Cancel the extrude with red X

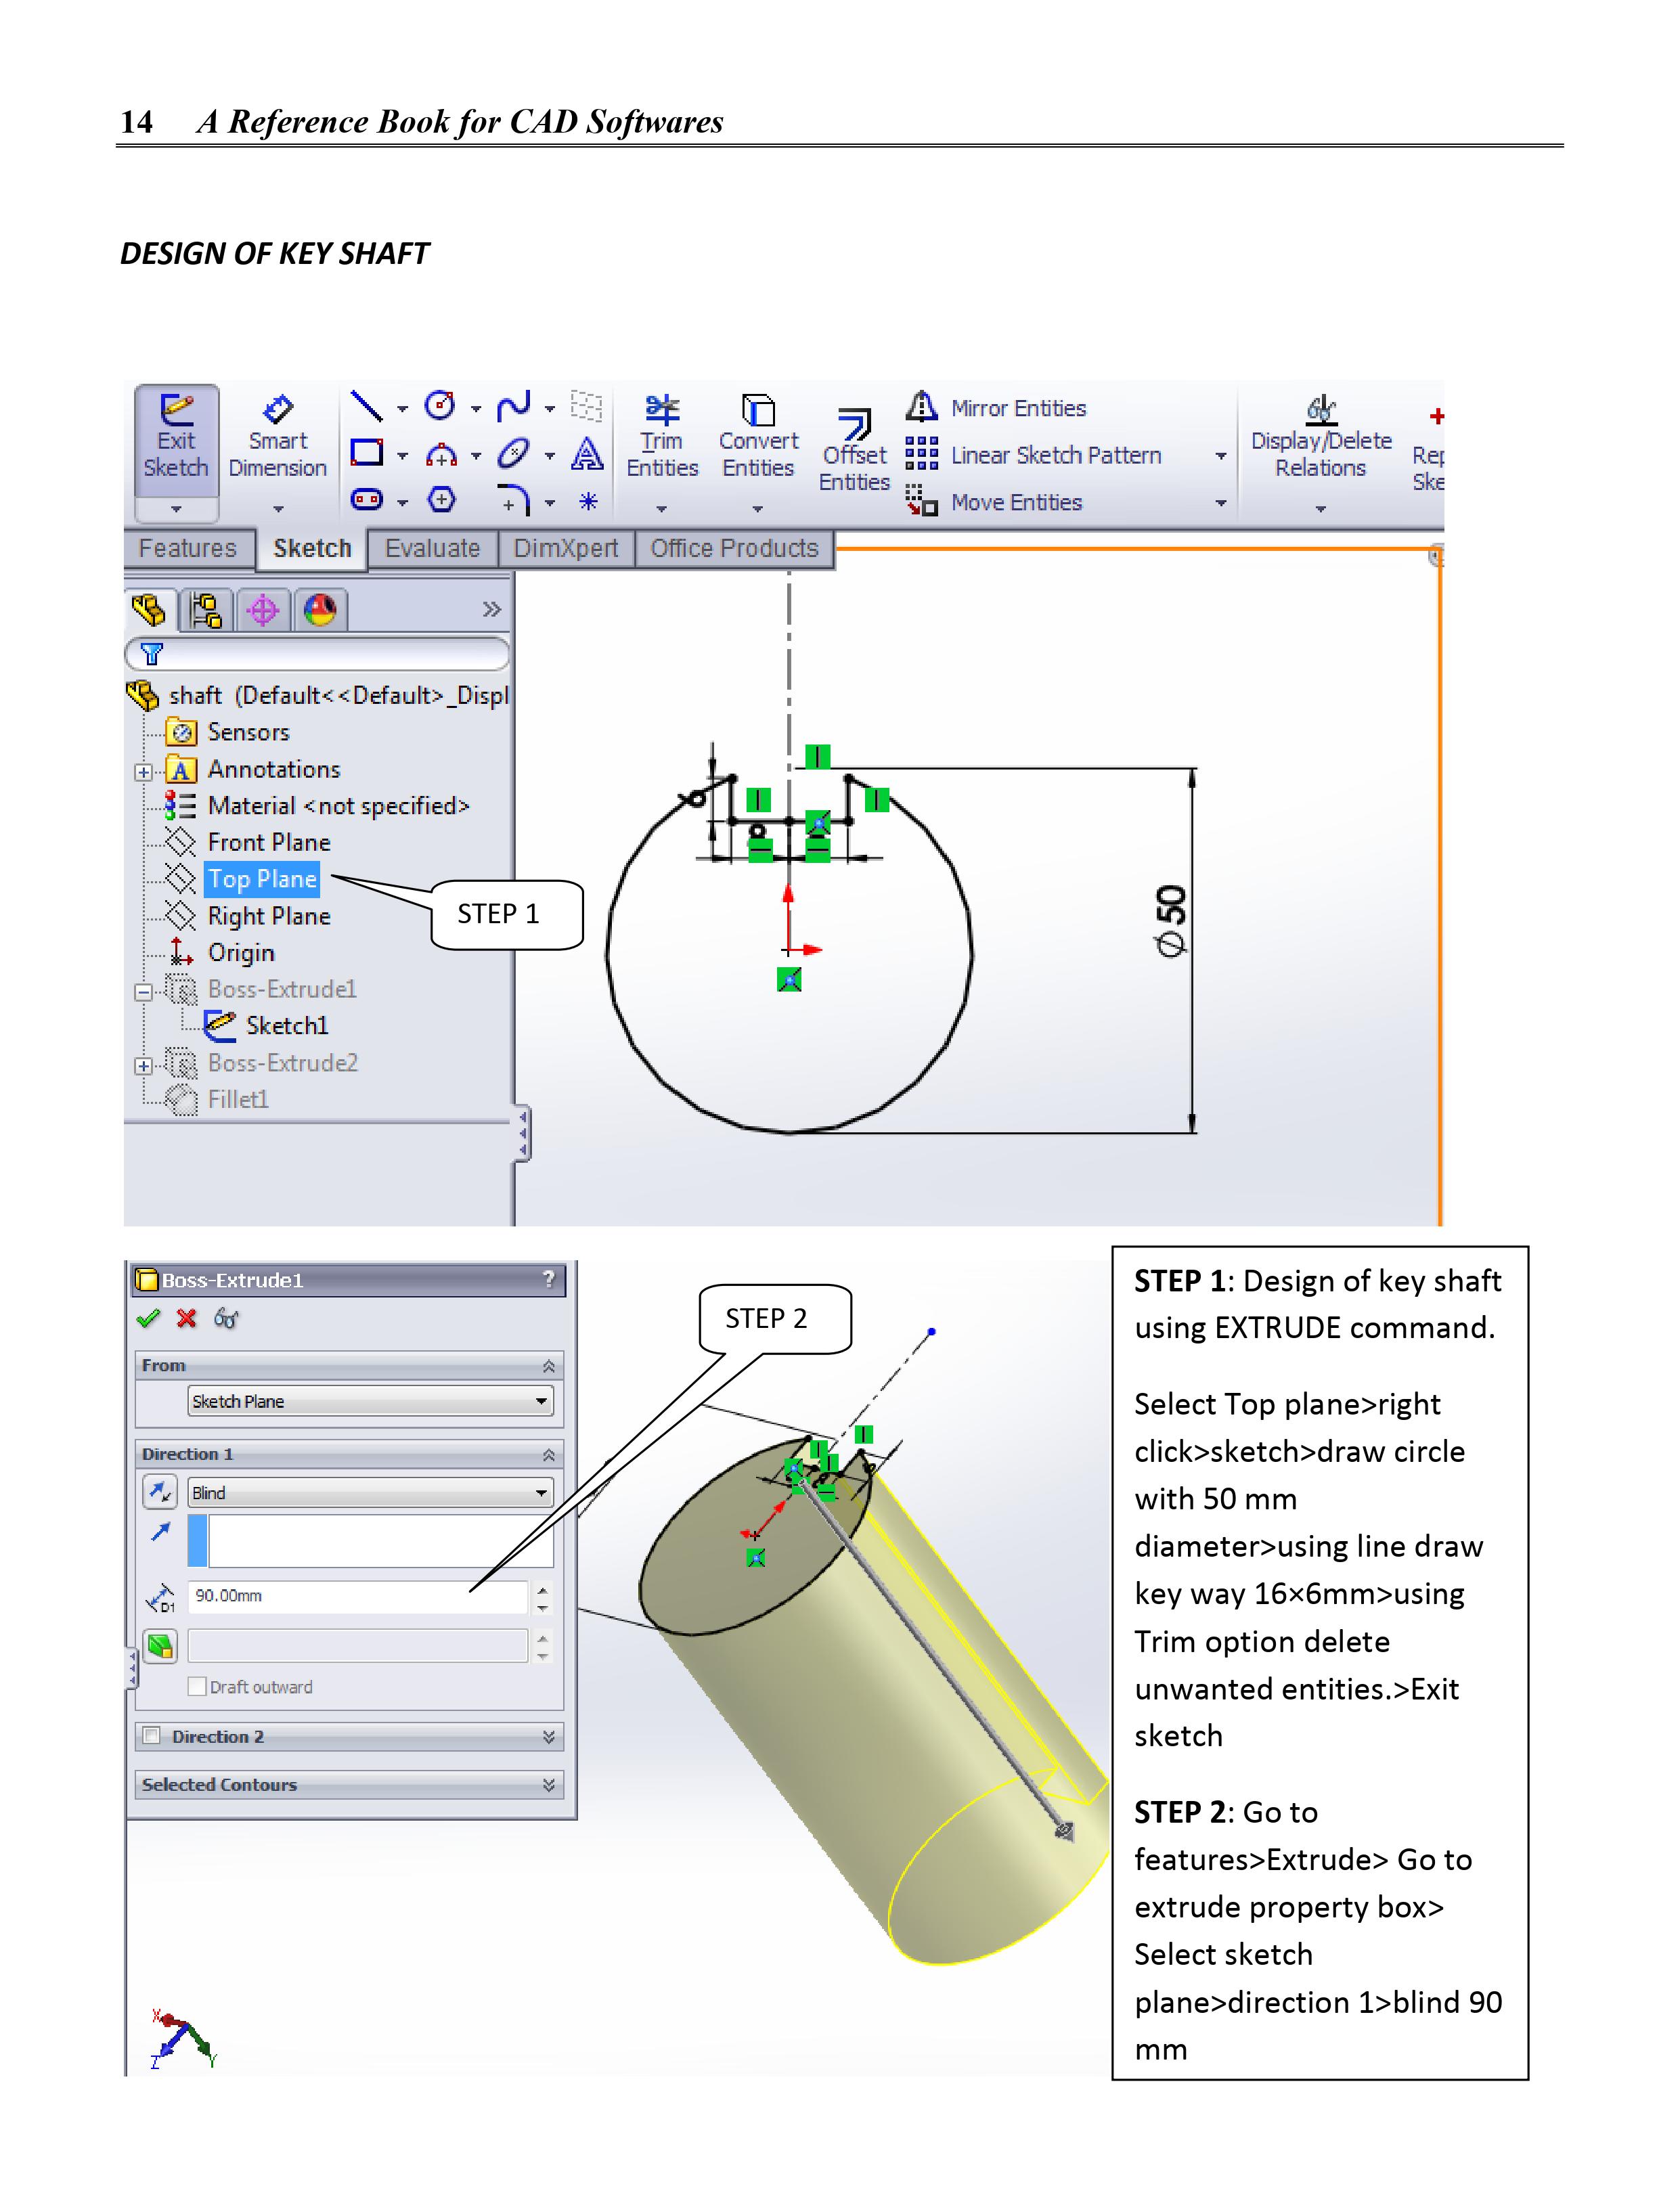186,1318
